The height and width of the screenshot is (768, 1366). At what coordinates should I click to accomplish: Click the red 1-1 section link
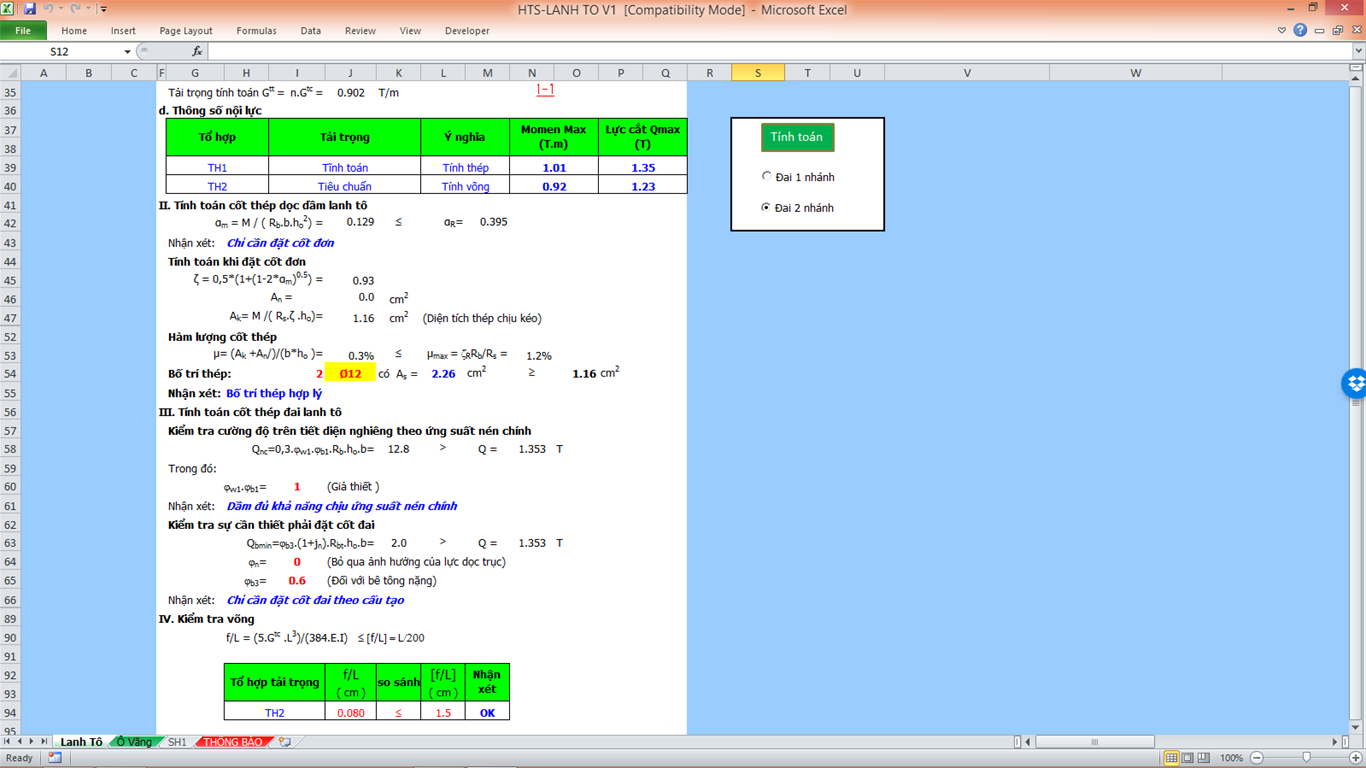click(545, 90)
